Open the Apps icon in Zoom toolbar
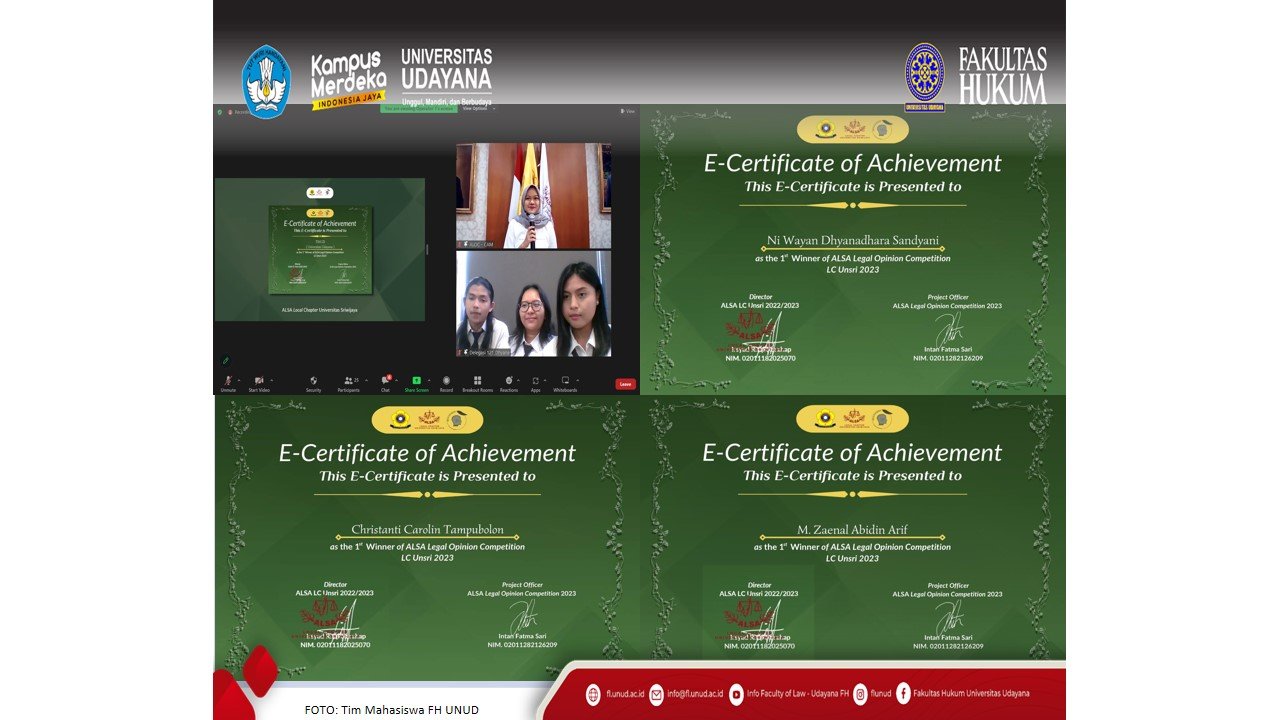The width and height of the screenshot is (1280, 720). 535,381
